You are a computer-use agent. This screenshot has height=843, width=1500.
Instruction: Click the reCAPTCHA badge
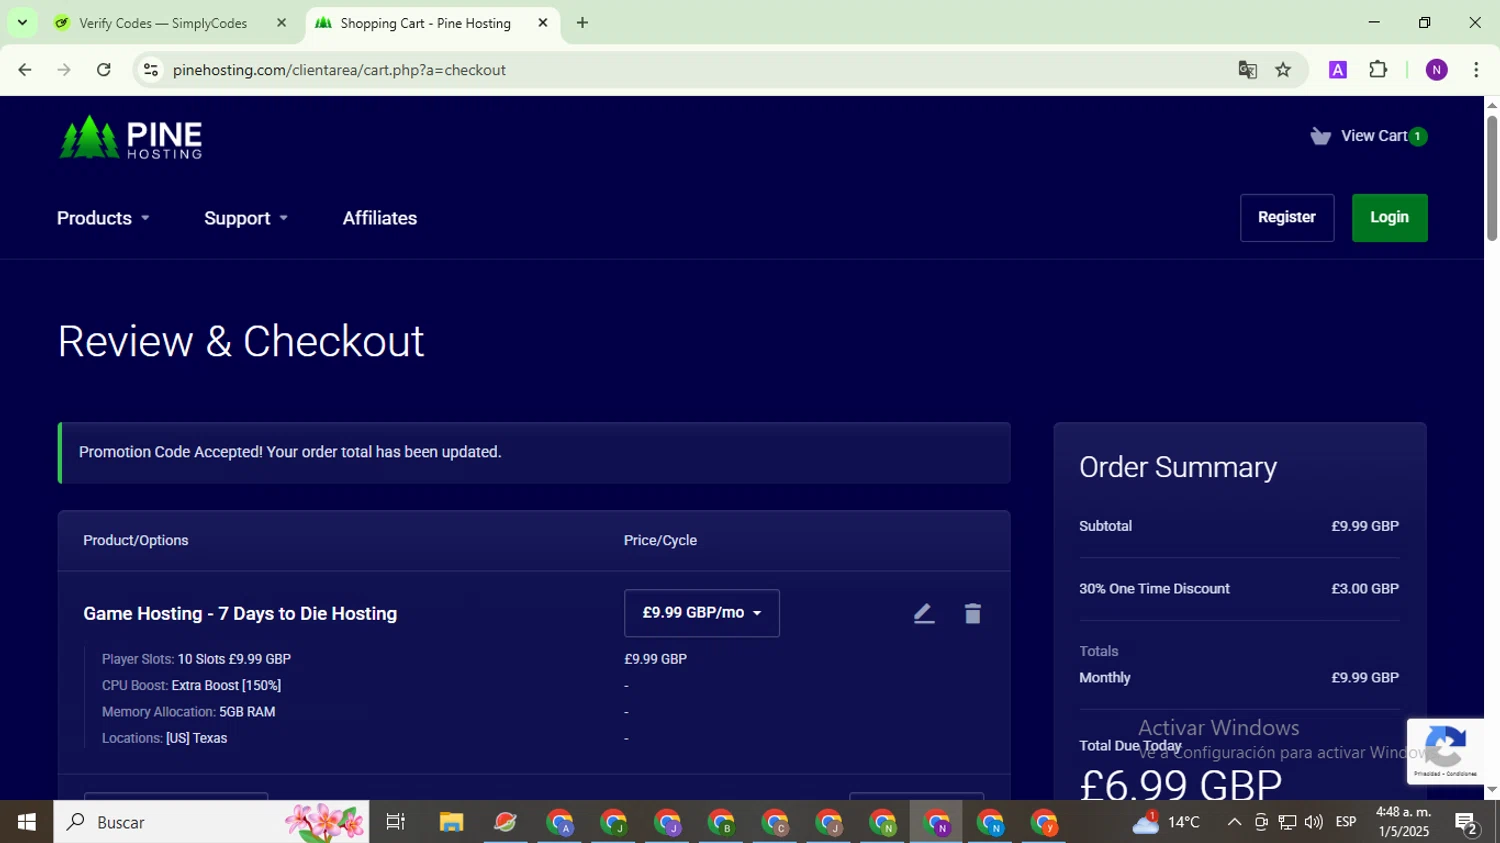click(x=1445, y=751)
